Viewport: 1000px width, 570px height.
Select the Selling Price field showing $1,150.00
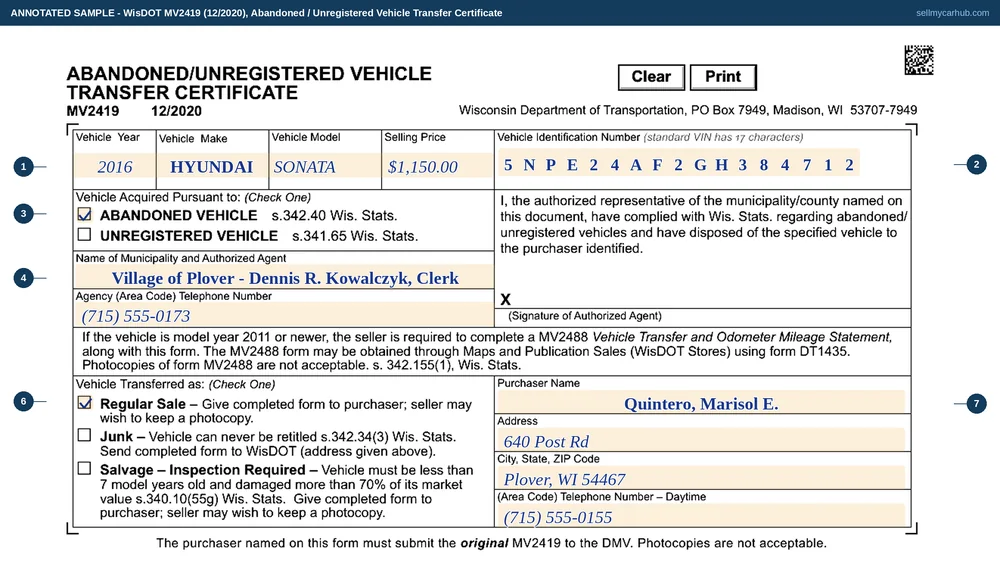tap(438, 166)
